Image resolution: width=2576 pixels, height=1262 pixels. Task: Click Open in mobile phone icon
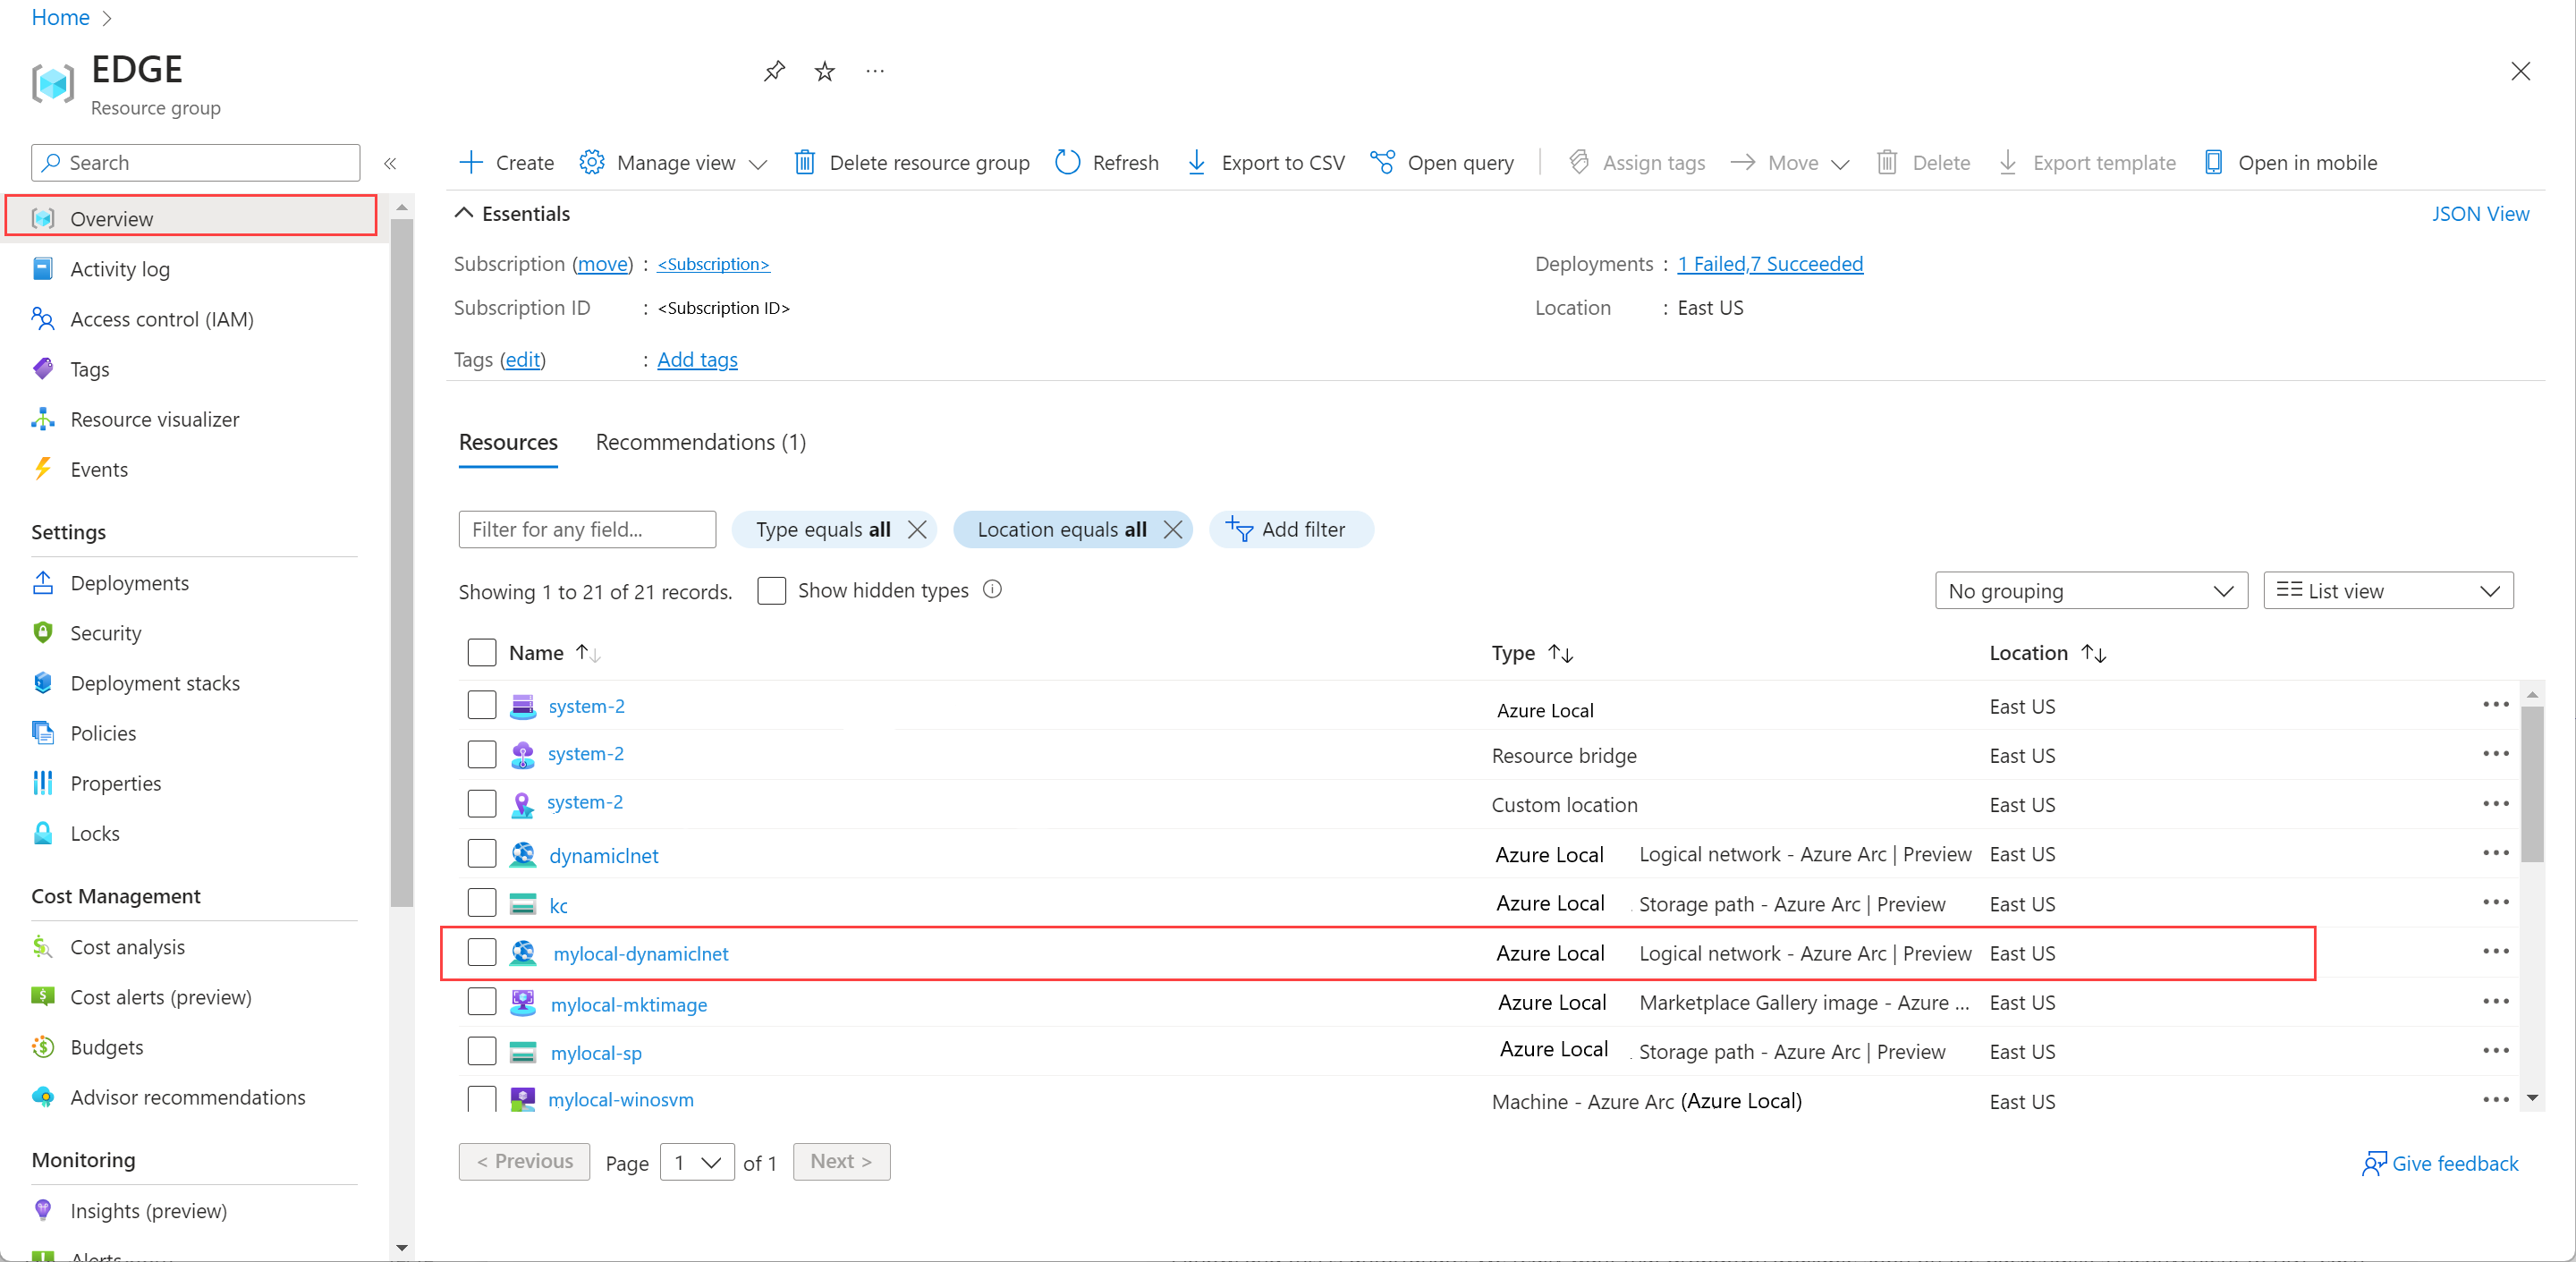[2213, 162]
